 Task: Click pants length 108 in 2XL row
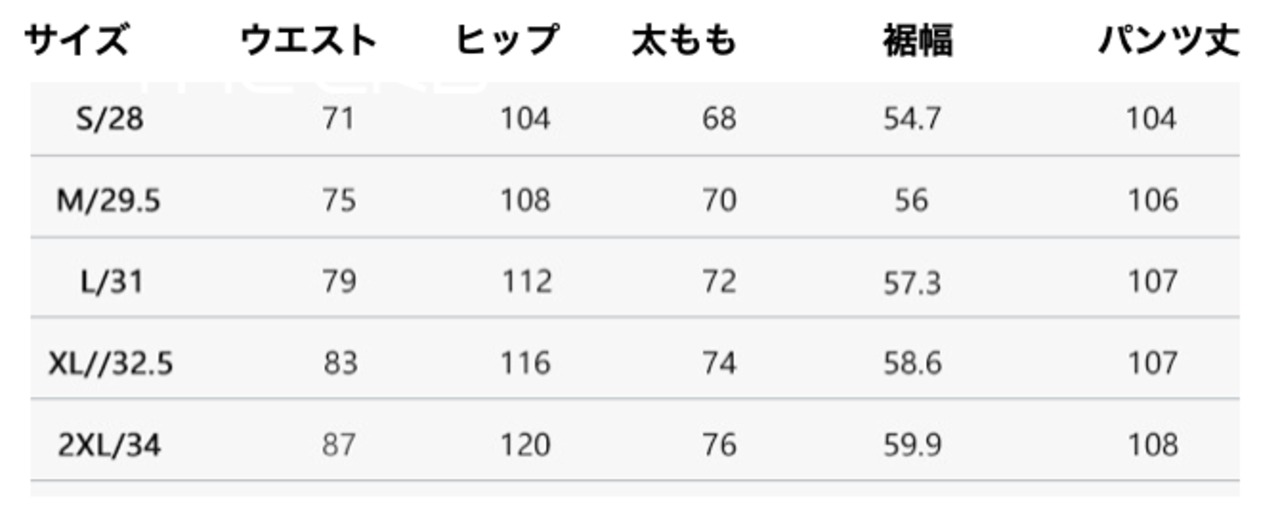point(1152,444)
